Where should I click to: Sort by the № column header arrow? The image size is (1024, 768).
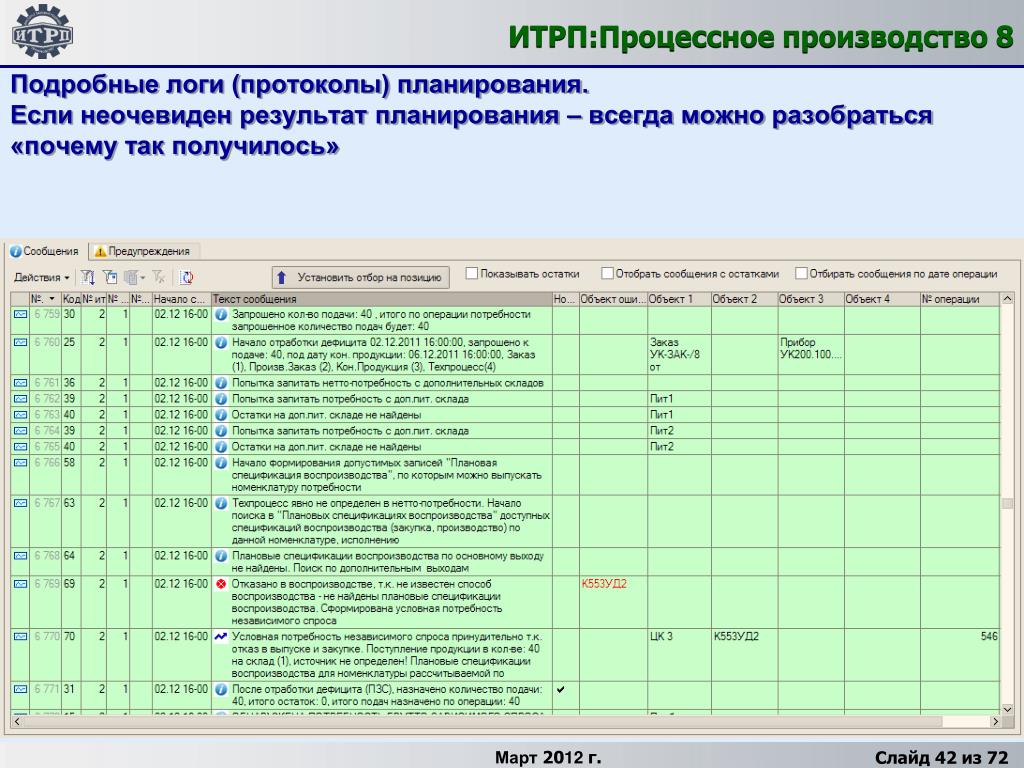point(52,299)
